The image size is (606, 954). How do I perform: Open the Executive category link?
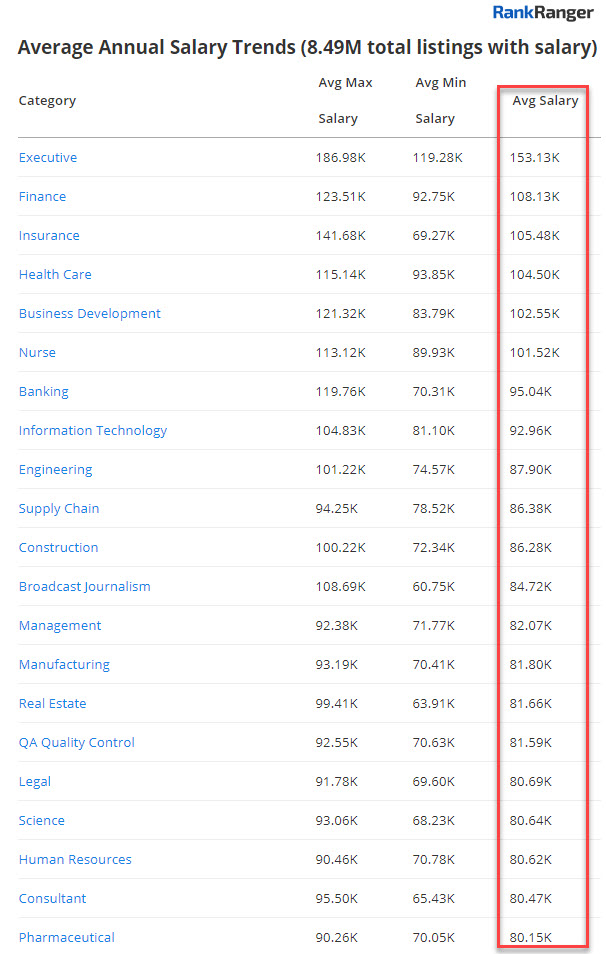[x=48, y=158]
